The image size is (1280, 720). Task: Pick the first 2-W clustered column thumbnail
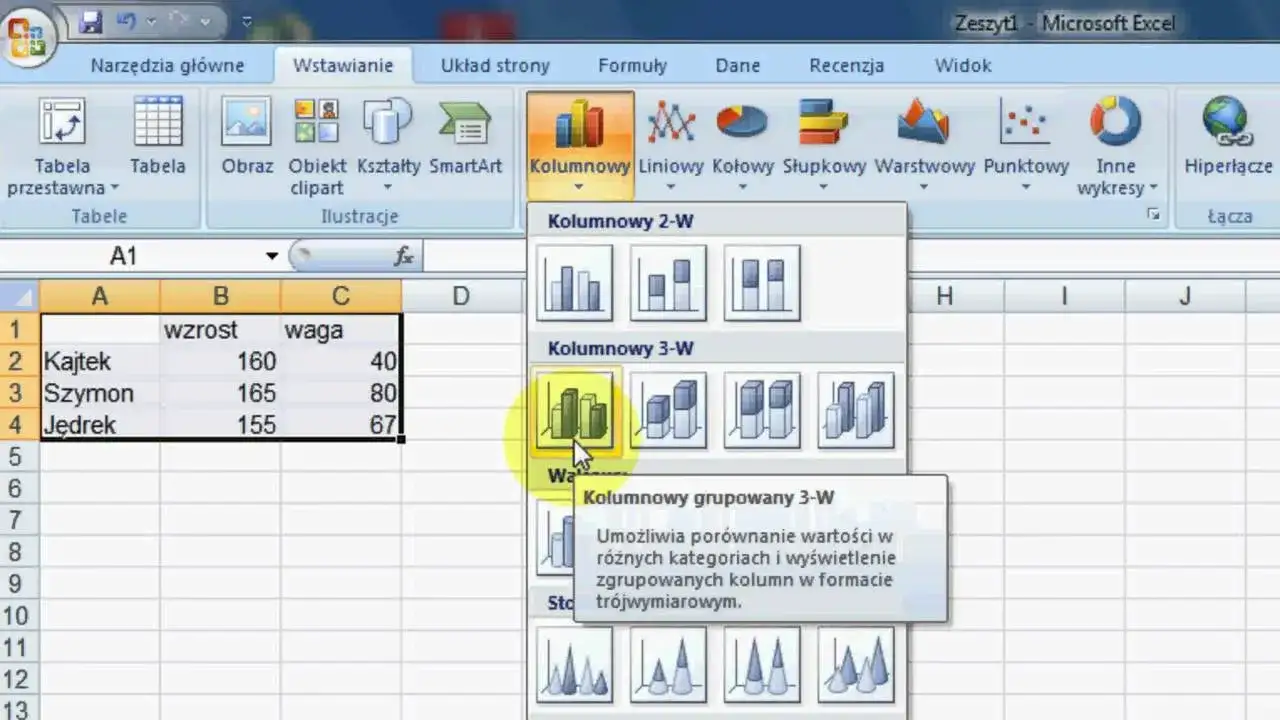click(574, 283)
